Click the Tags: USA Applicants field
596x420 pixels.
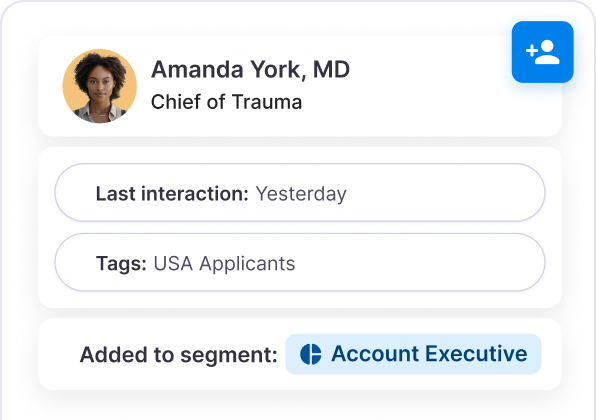point(300,262)
